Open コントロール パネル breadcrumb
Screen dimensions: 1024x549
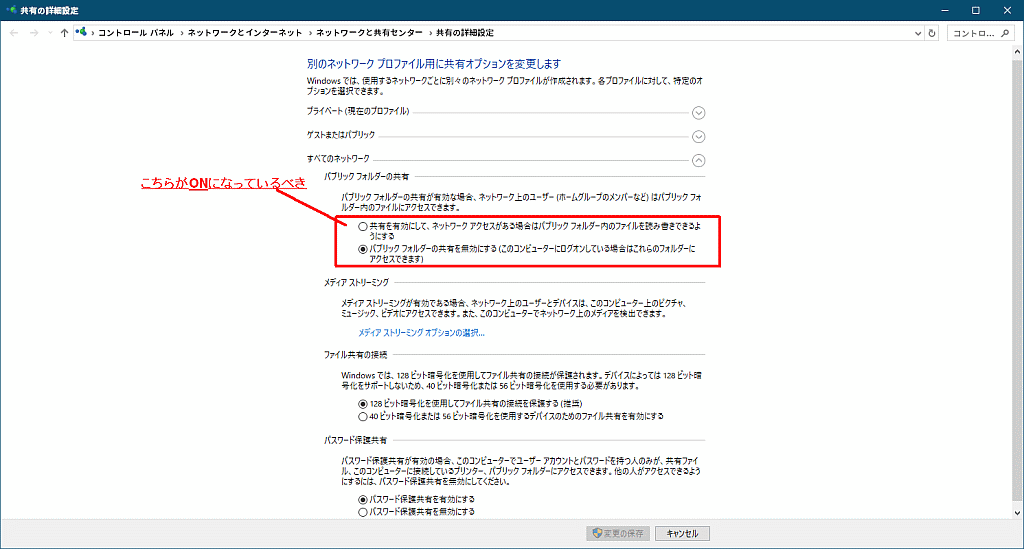136,33
